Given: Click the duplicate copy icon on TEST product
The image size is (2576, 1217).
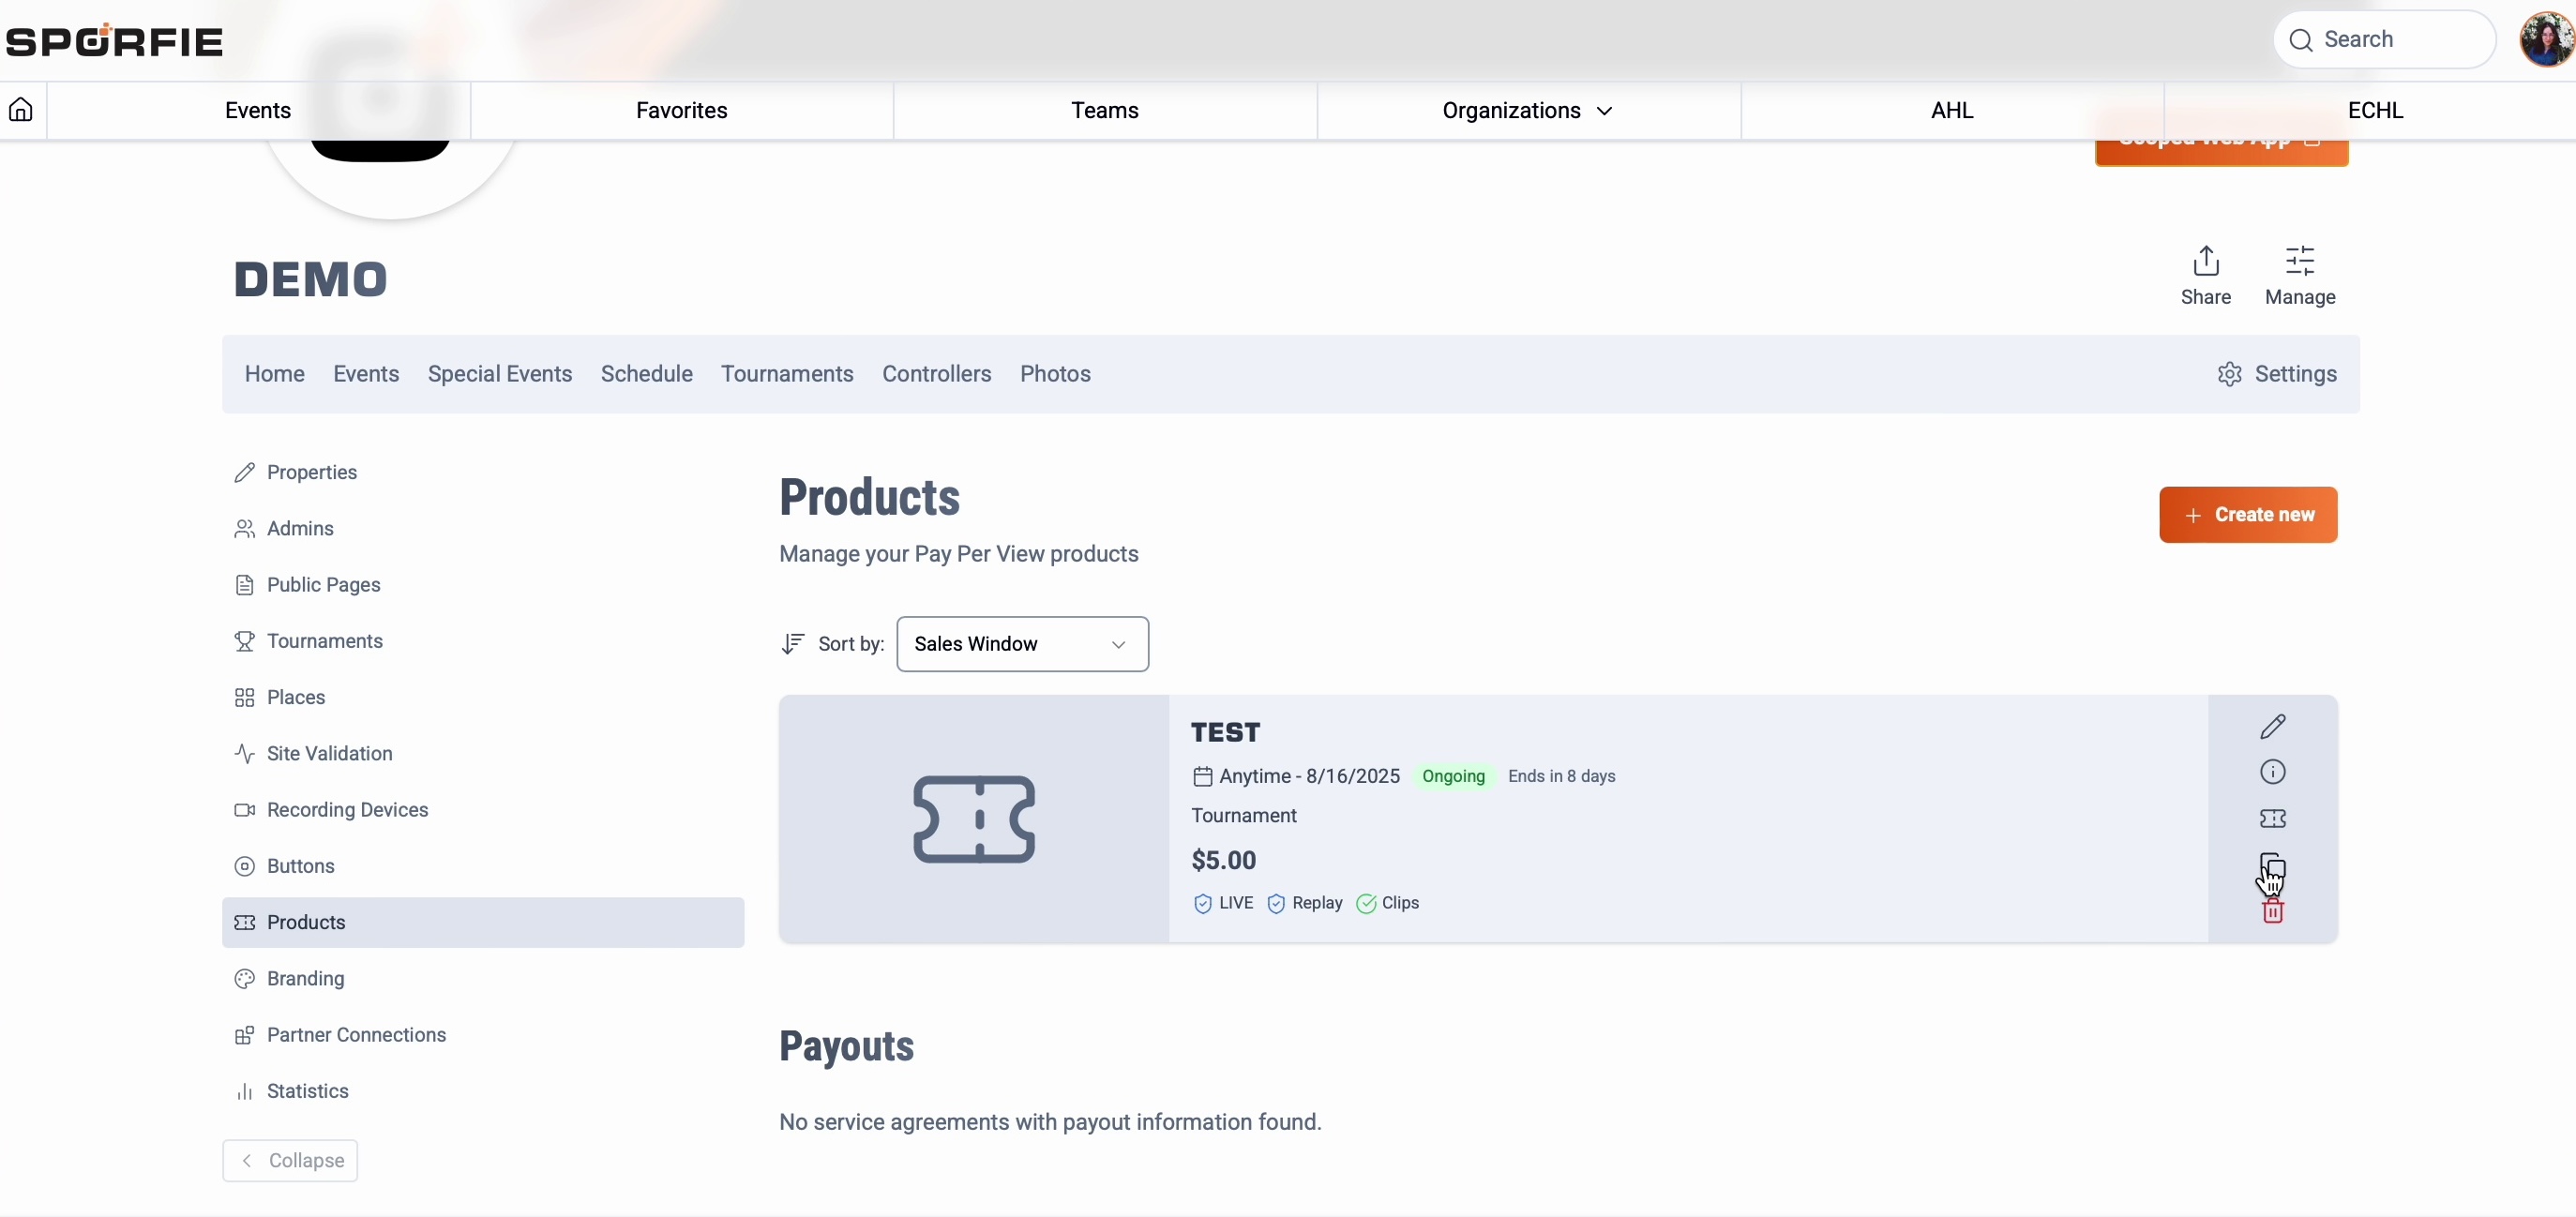Looking at the screenshot, I should [x=2272, y=865].
